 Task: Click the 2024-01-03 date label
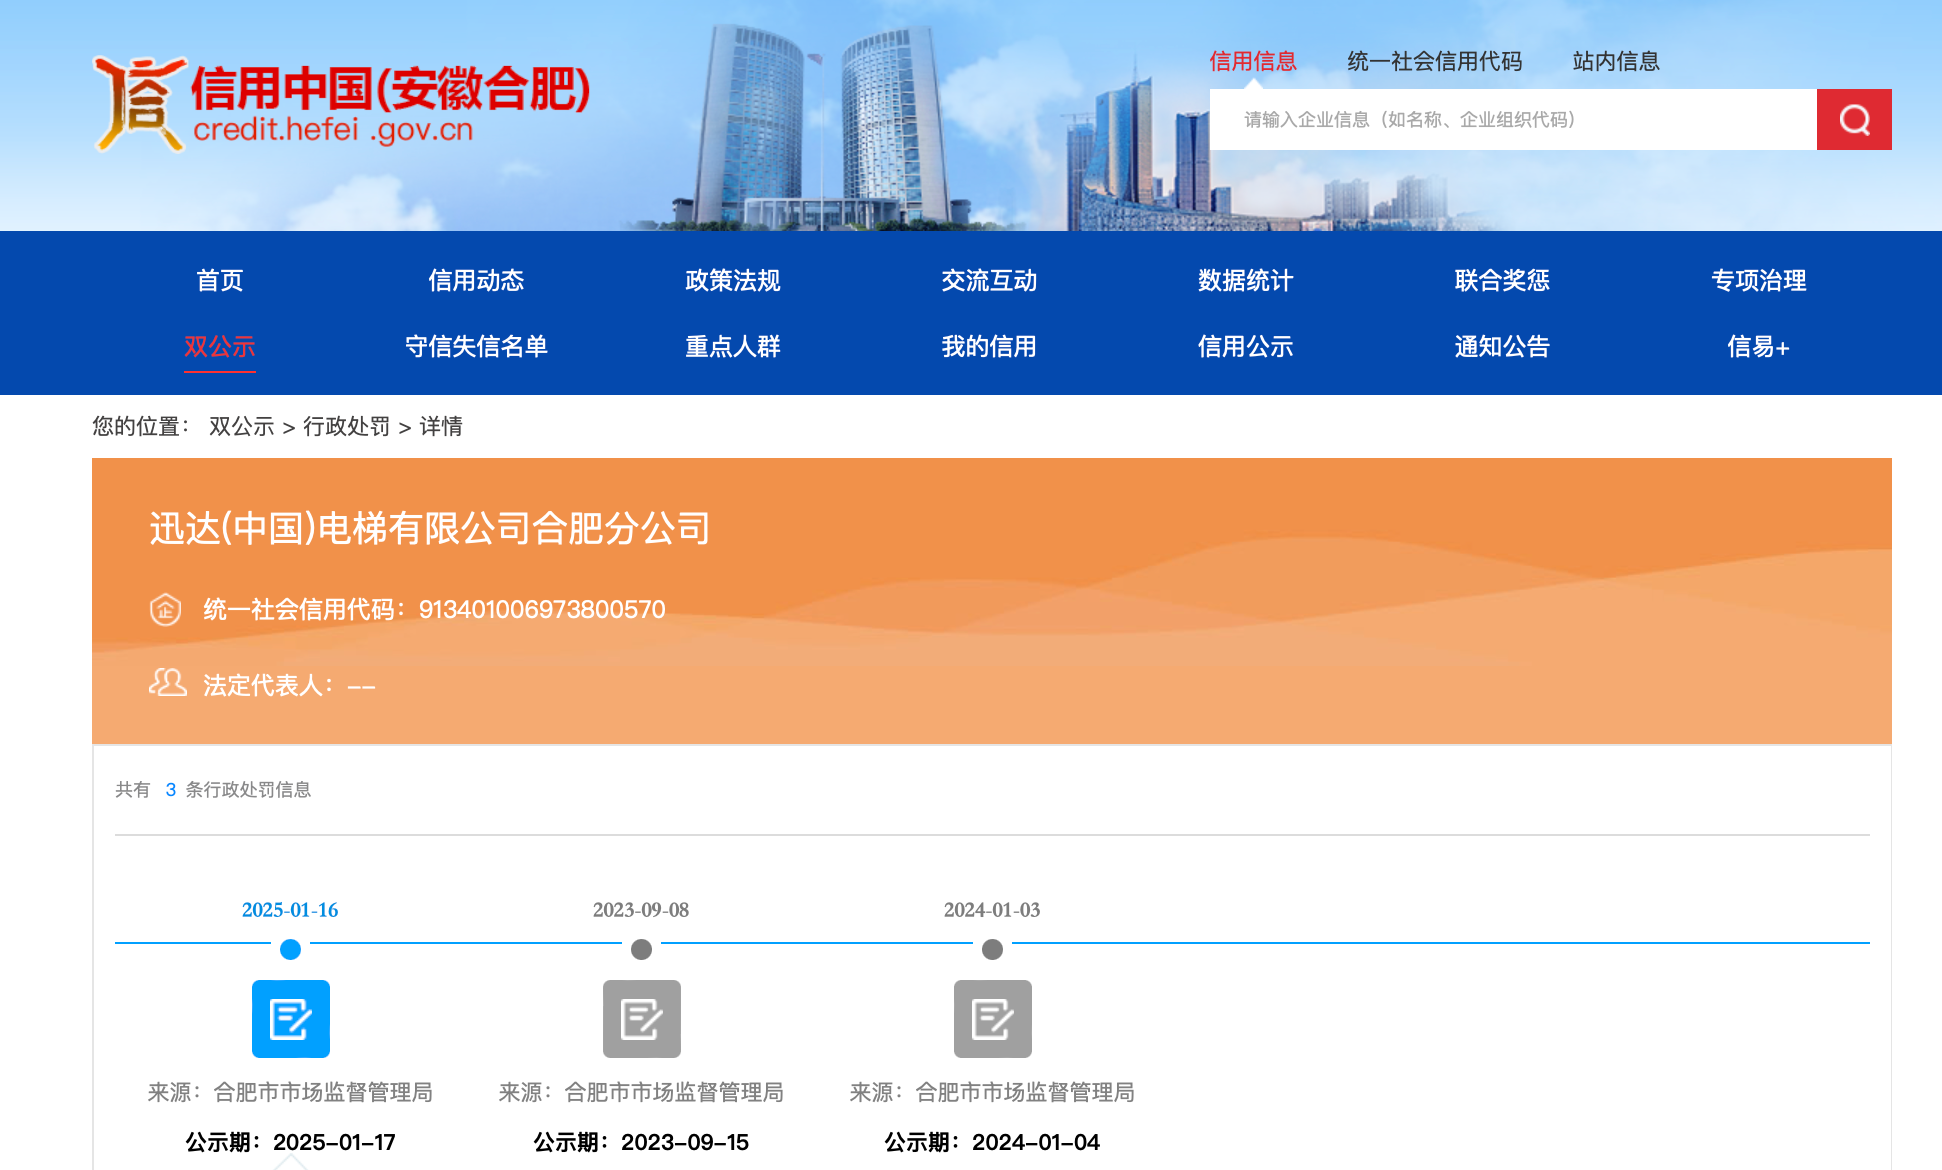pos(992,910)
